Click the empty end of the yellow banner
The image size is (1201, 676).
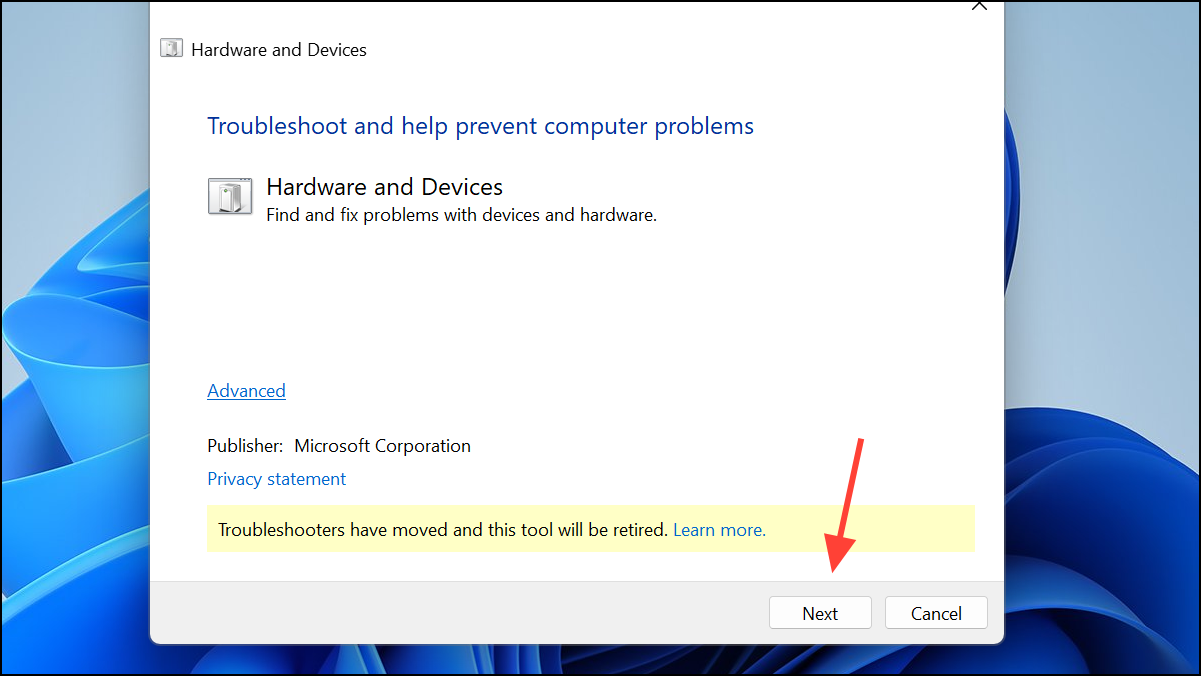870,529
